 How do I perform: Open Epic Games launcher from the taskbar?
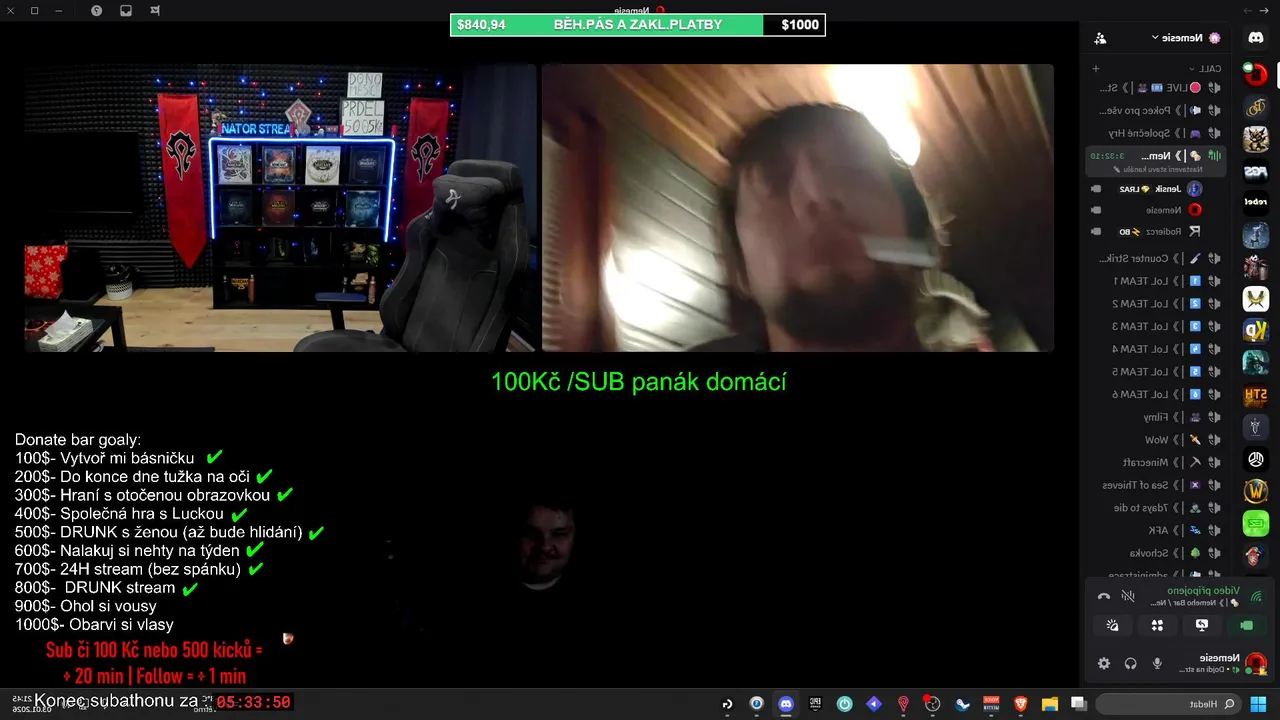tap(815, 703)
